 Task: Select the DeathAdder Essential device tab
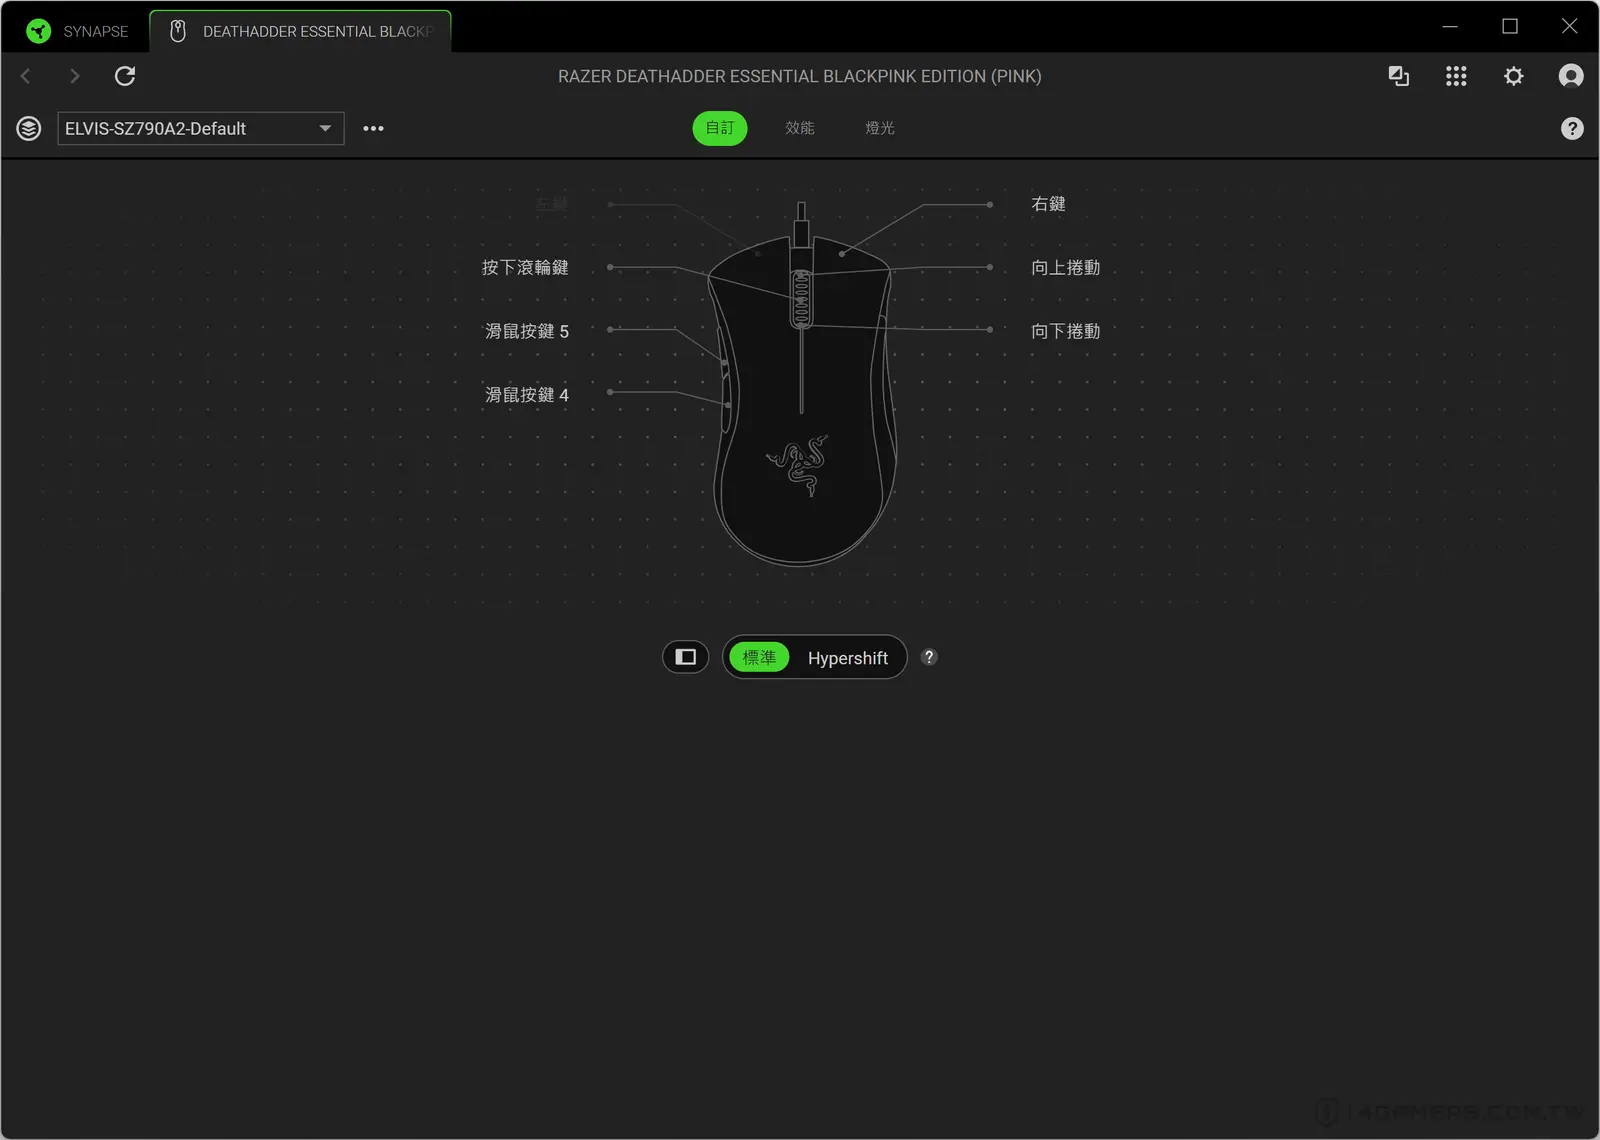(301, 31)
